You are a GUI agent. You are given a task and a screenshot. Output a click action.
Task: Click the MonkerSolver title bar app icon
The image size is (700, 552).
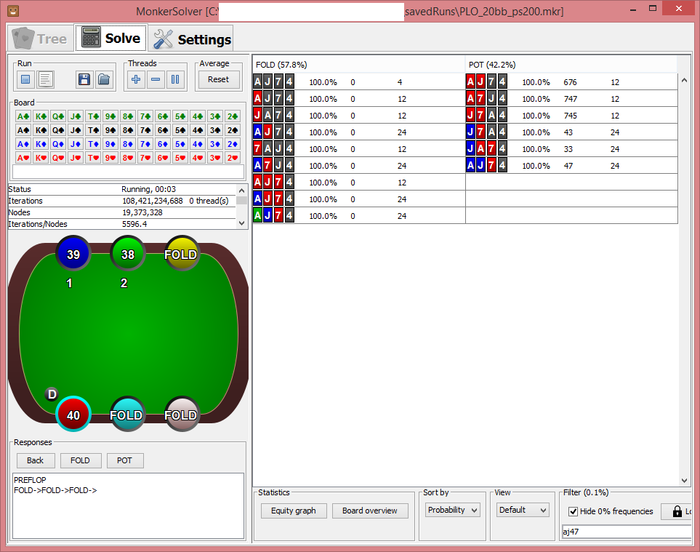pos(13,10)
